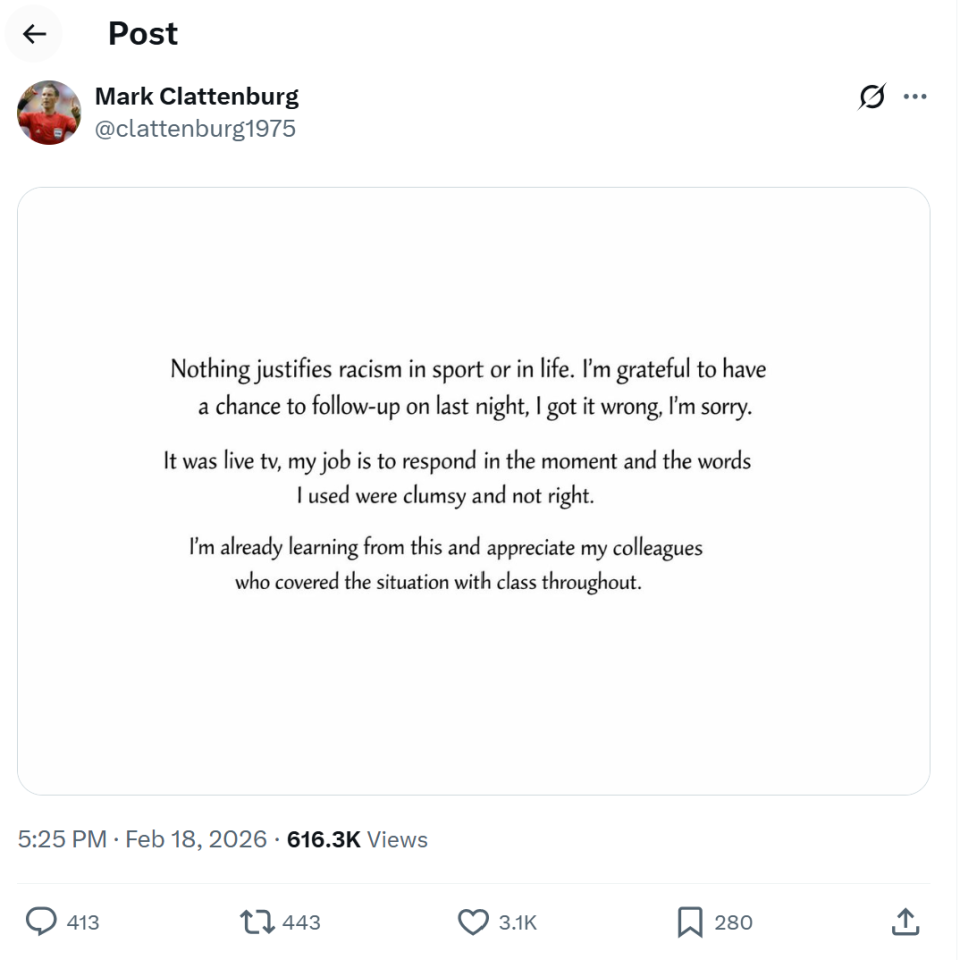The height and width of the screenshot is (960, 960).
Task: Click the reply speech bubble icon
Action: click(41, 921)
